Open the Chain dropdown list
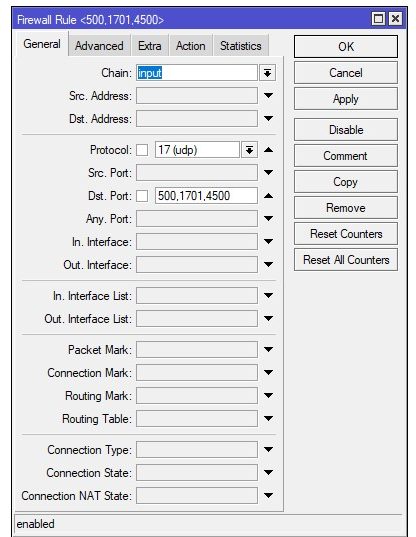416x537 pixels. [267, 73]
